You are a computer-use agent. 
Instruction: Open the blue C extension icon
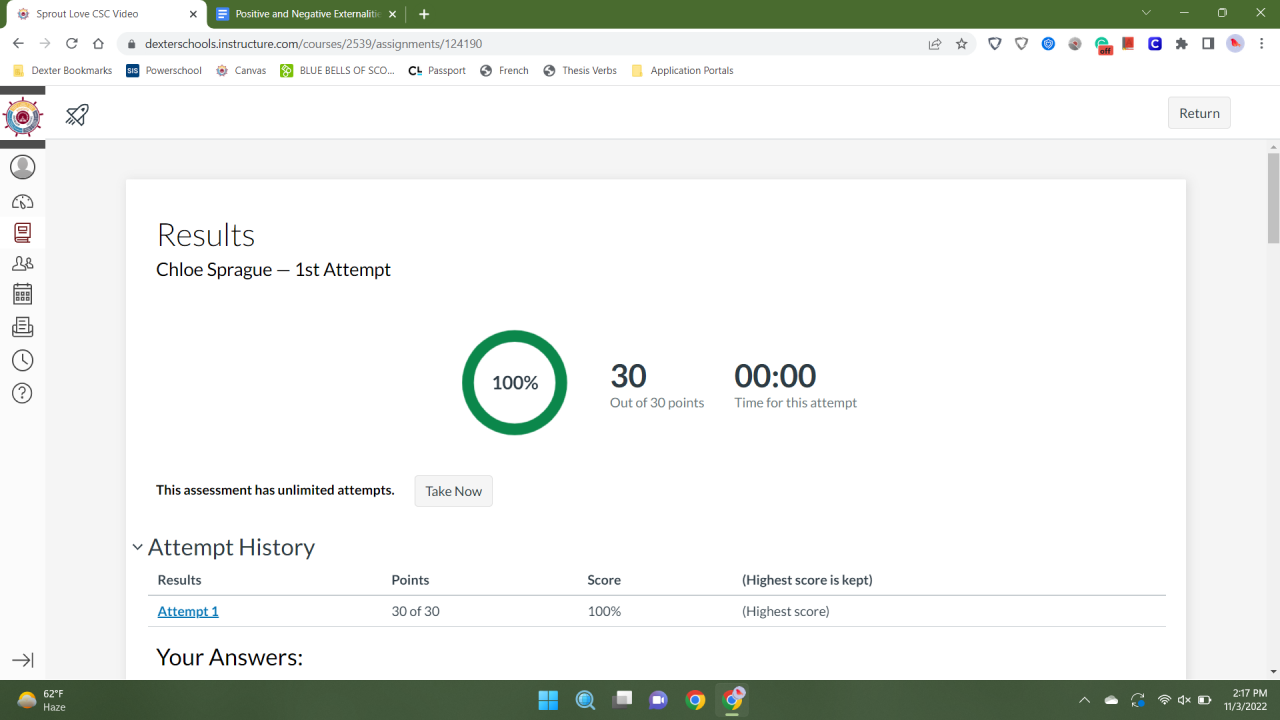pyautogui.click(x=1155, y=44)
